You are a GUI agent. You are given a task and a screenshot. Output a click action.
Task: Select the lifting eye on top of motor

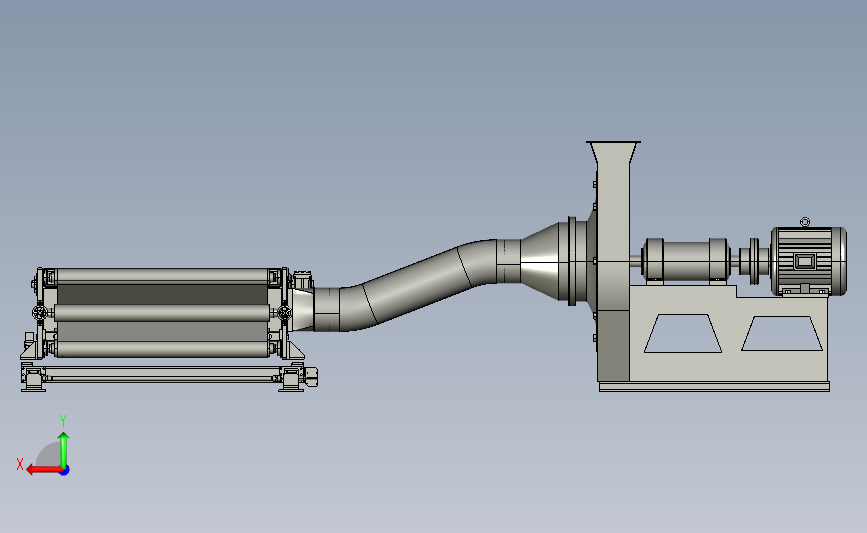tap(805, 222)
